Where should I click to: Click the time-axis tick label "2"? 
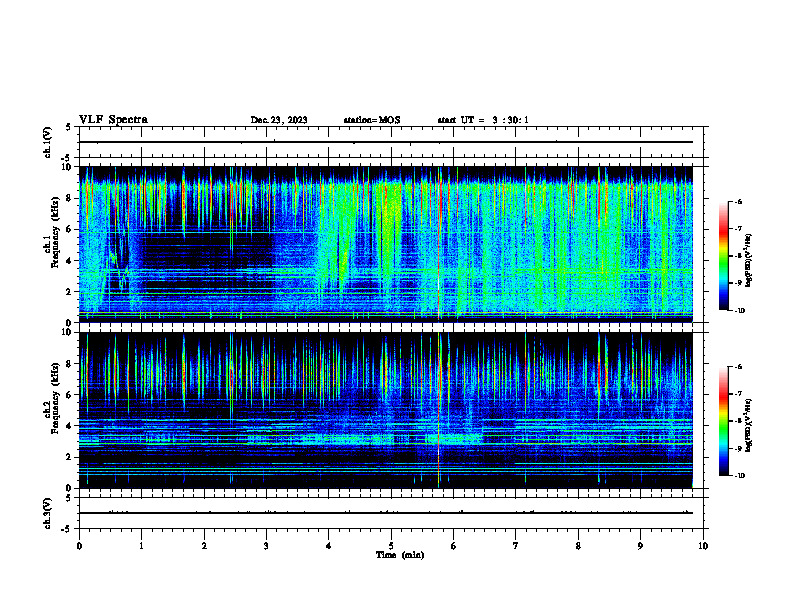click(x=204, y=546)
